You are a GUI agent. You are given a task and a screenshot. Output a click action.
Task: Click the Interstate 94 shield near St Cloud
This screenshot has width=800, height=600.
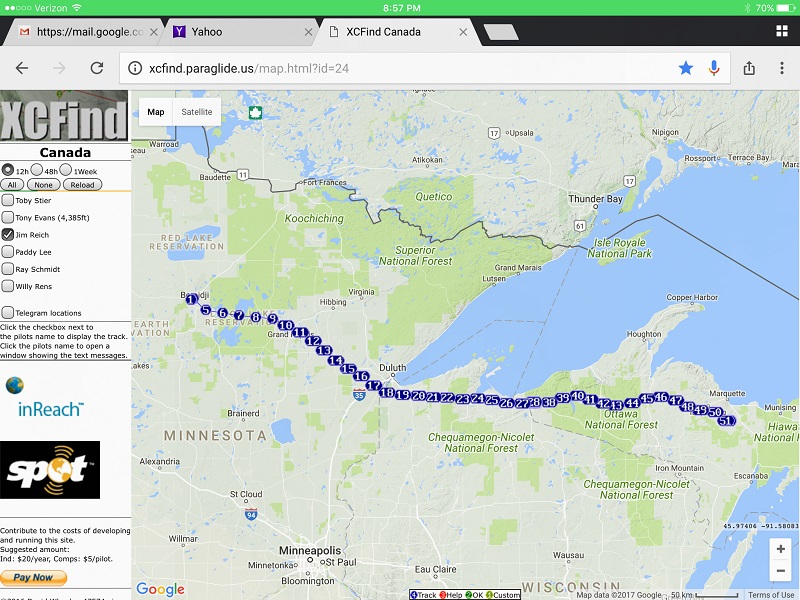pos(251,514)
